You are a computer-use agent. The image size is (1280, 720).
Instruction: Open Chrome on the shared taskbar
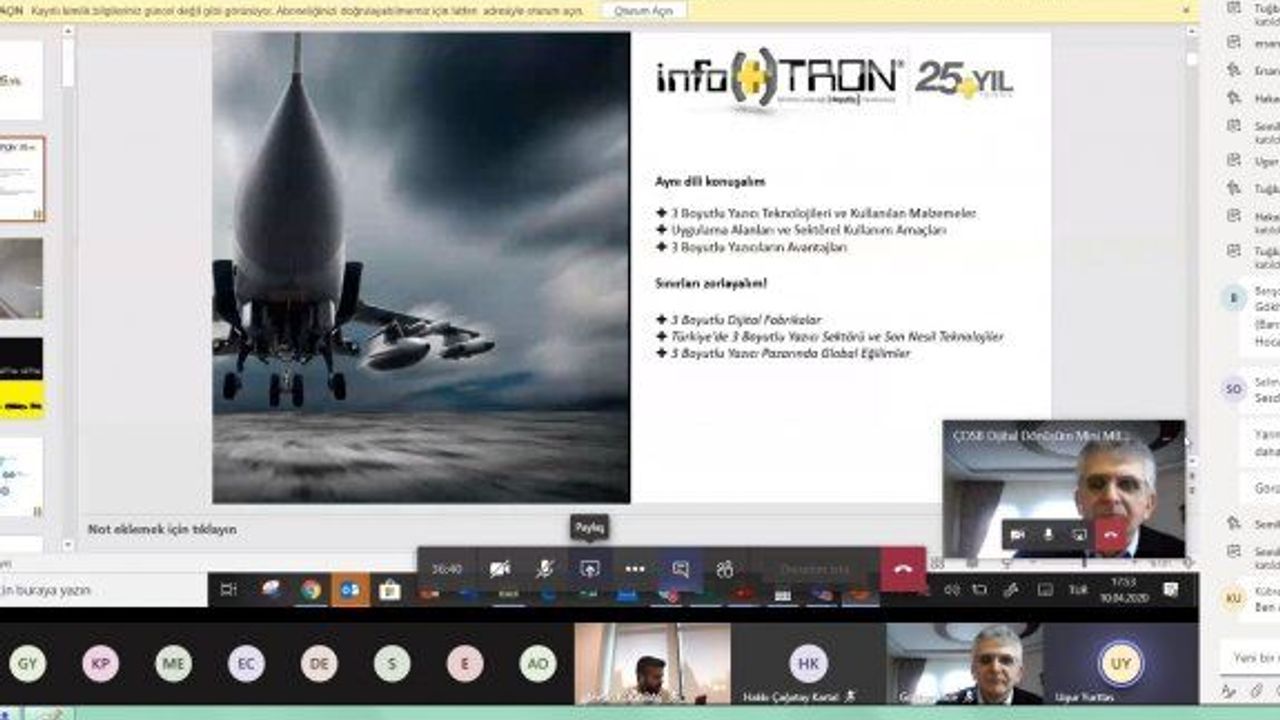click(310, 590)
